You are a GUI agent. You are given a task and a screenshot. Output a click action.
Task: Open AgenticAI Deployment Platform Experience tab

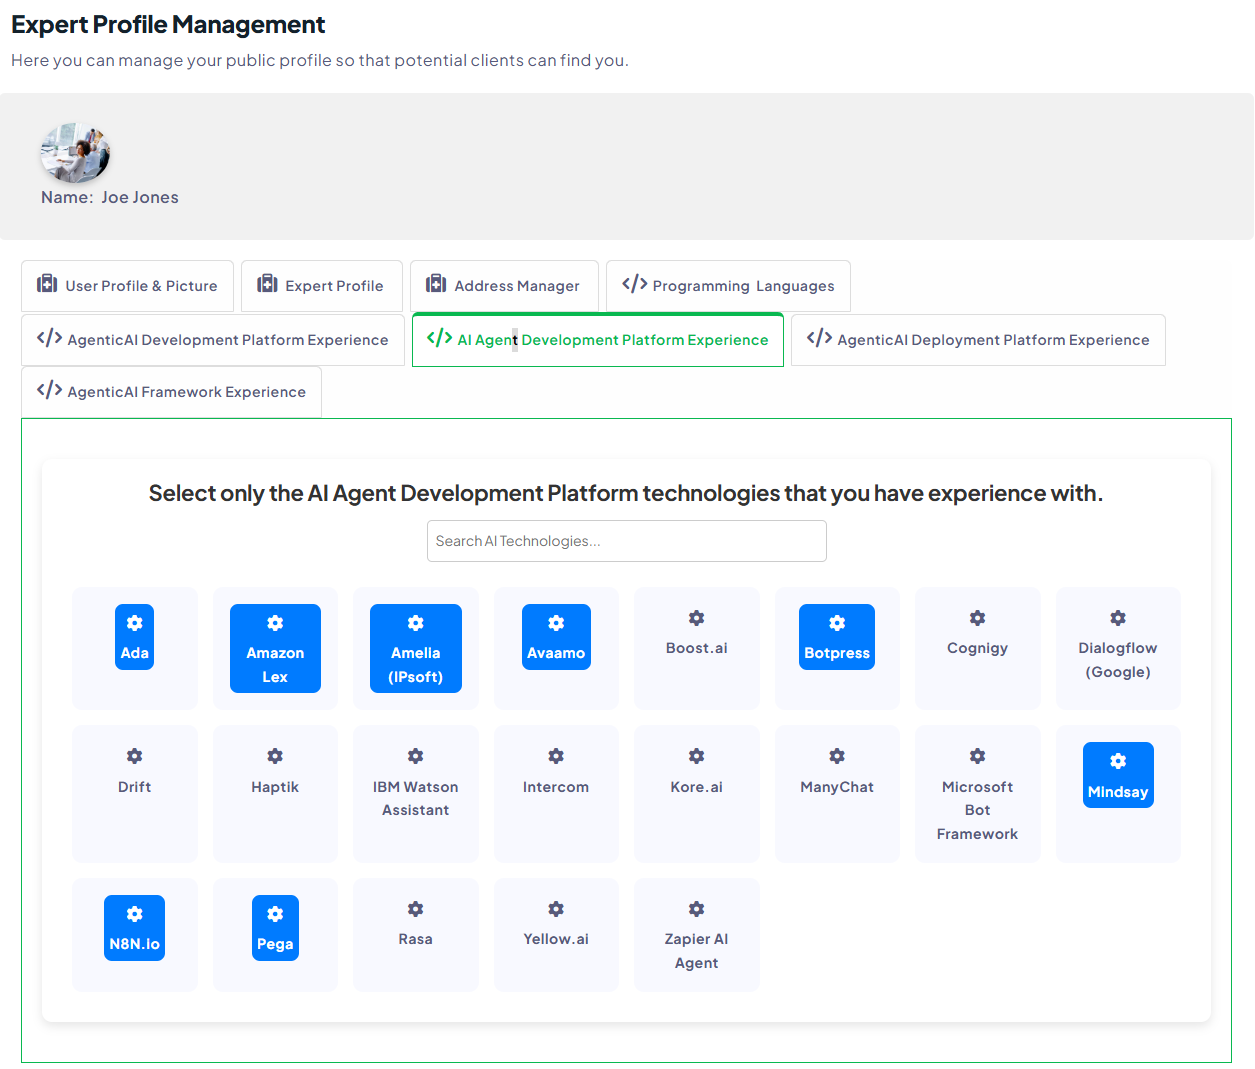pyautogui.click(x=978, y=340)
